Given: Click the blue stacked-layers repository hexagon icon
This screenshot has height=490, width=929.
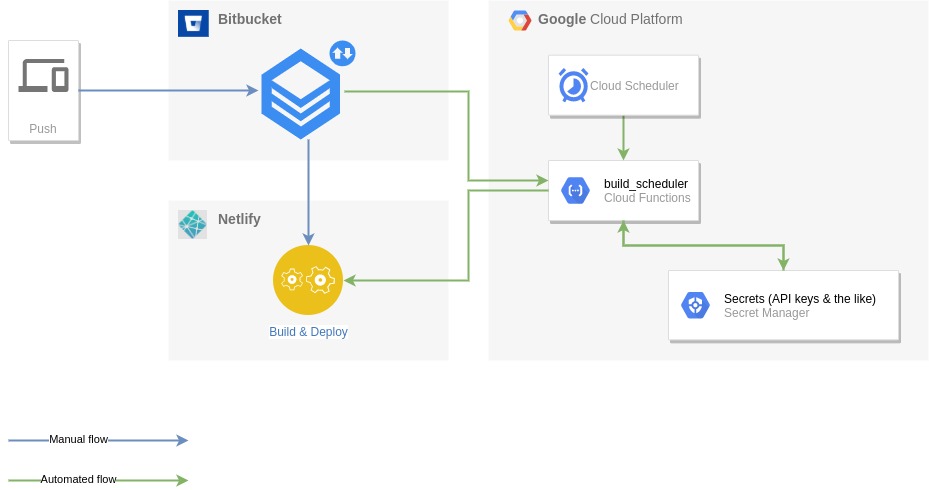Looking at the screenshot, I should coord(301,94).
